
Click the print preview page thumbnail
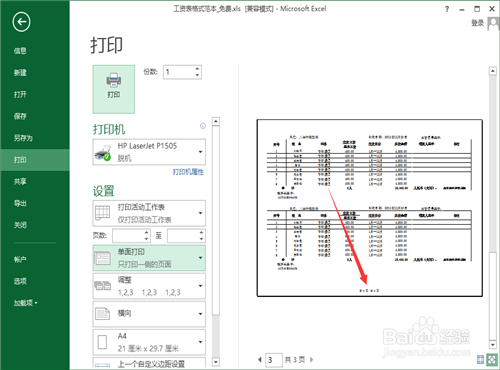(370, 208)
